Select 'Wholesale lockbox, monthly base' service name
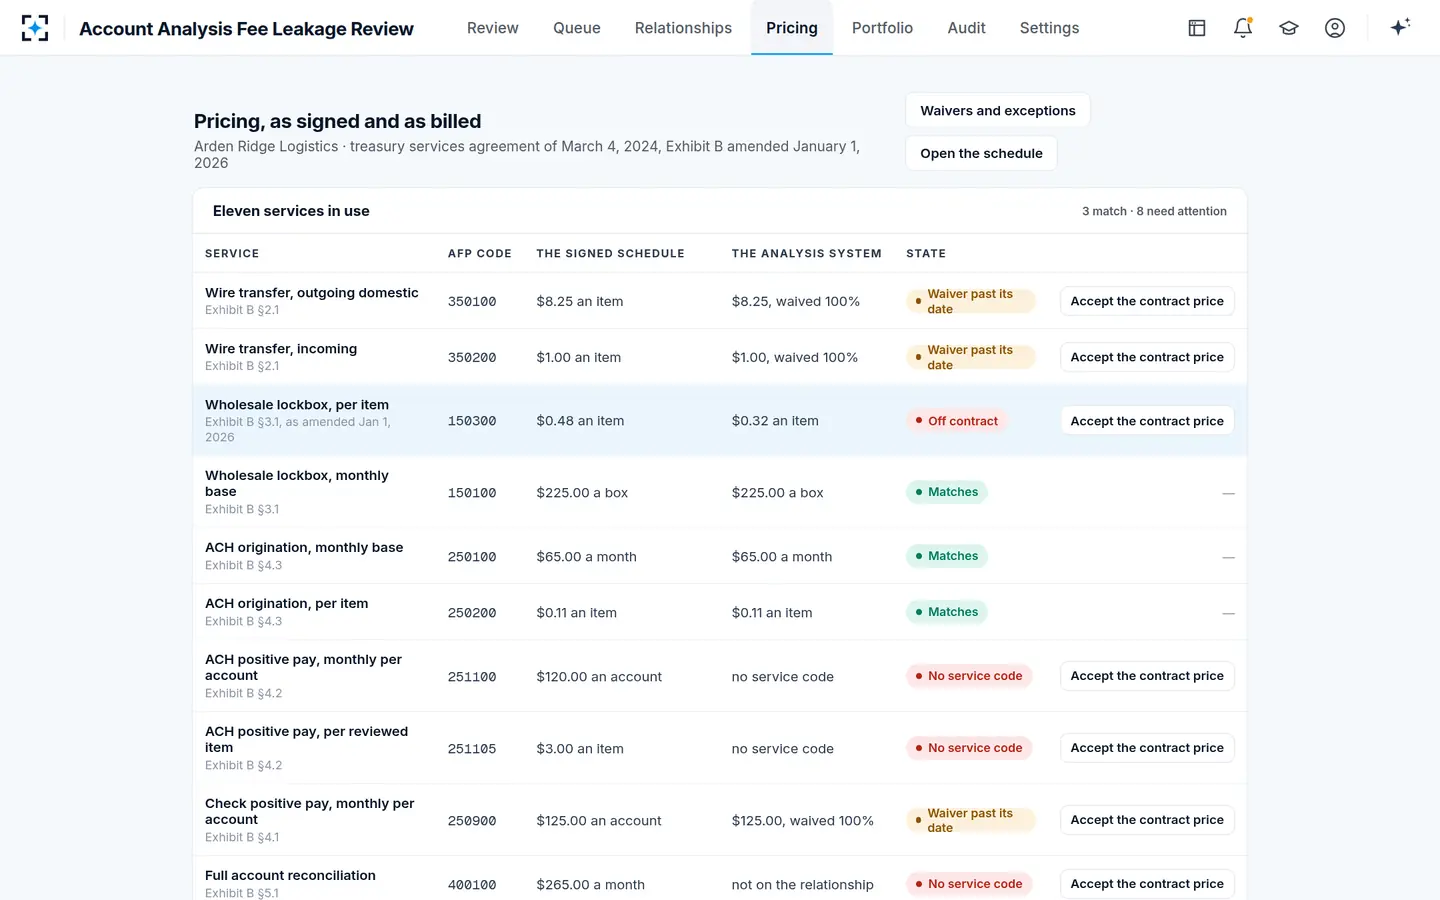Image resolution: width=1440 pixels, height=900 pixels. pyautogui.click(x=297, y=484)
